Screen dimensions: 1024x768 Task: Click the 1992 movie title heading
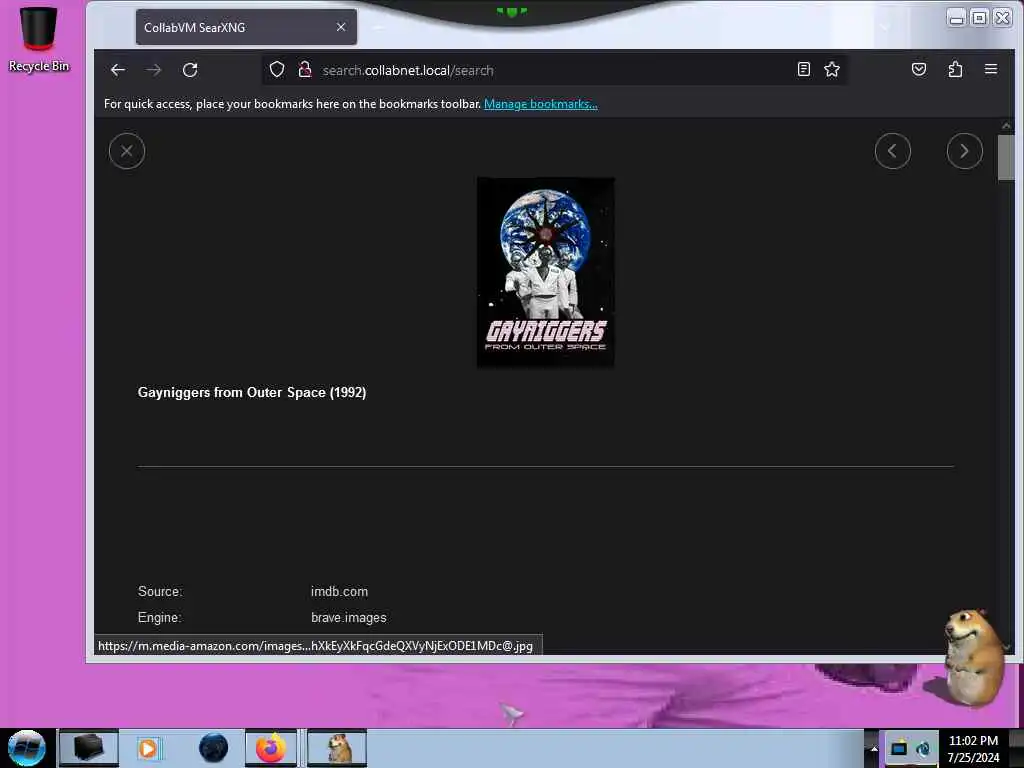click(251, 392)
